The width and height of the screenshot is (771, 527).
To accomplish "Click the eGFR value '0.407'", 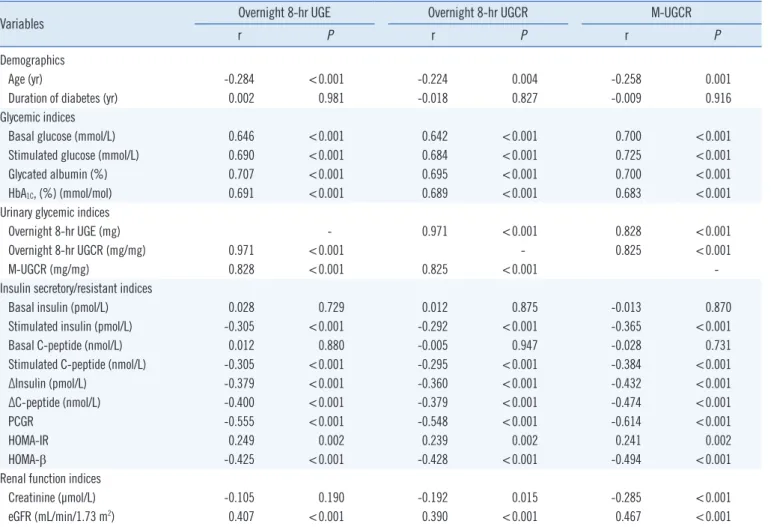I will click(241, 517).
